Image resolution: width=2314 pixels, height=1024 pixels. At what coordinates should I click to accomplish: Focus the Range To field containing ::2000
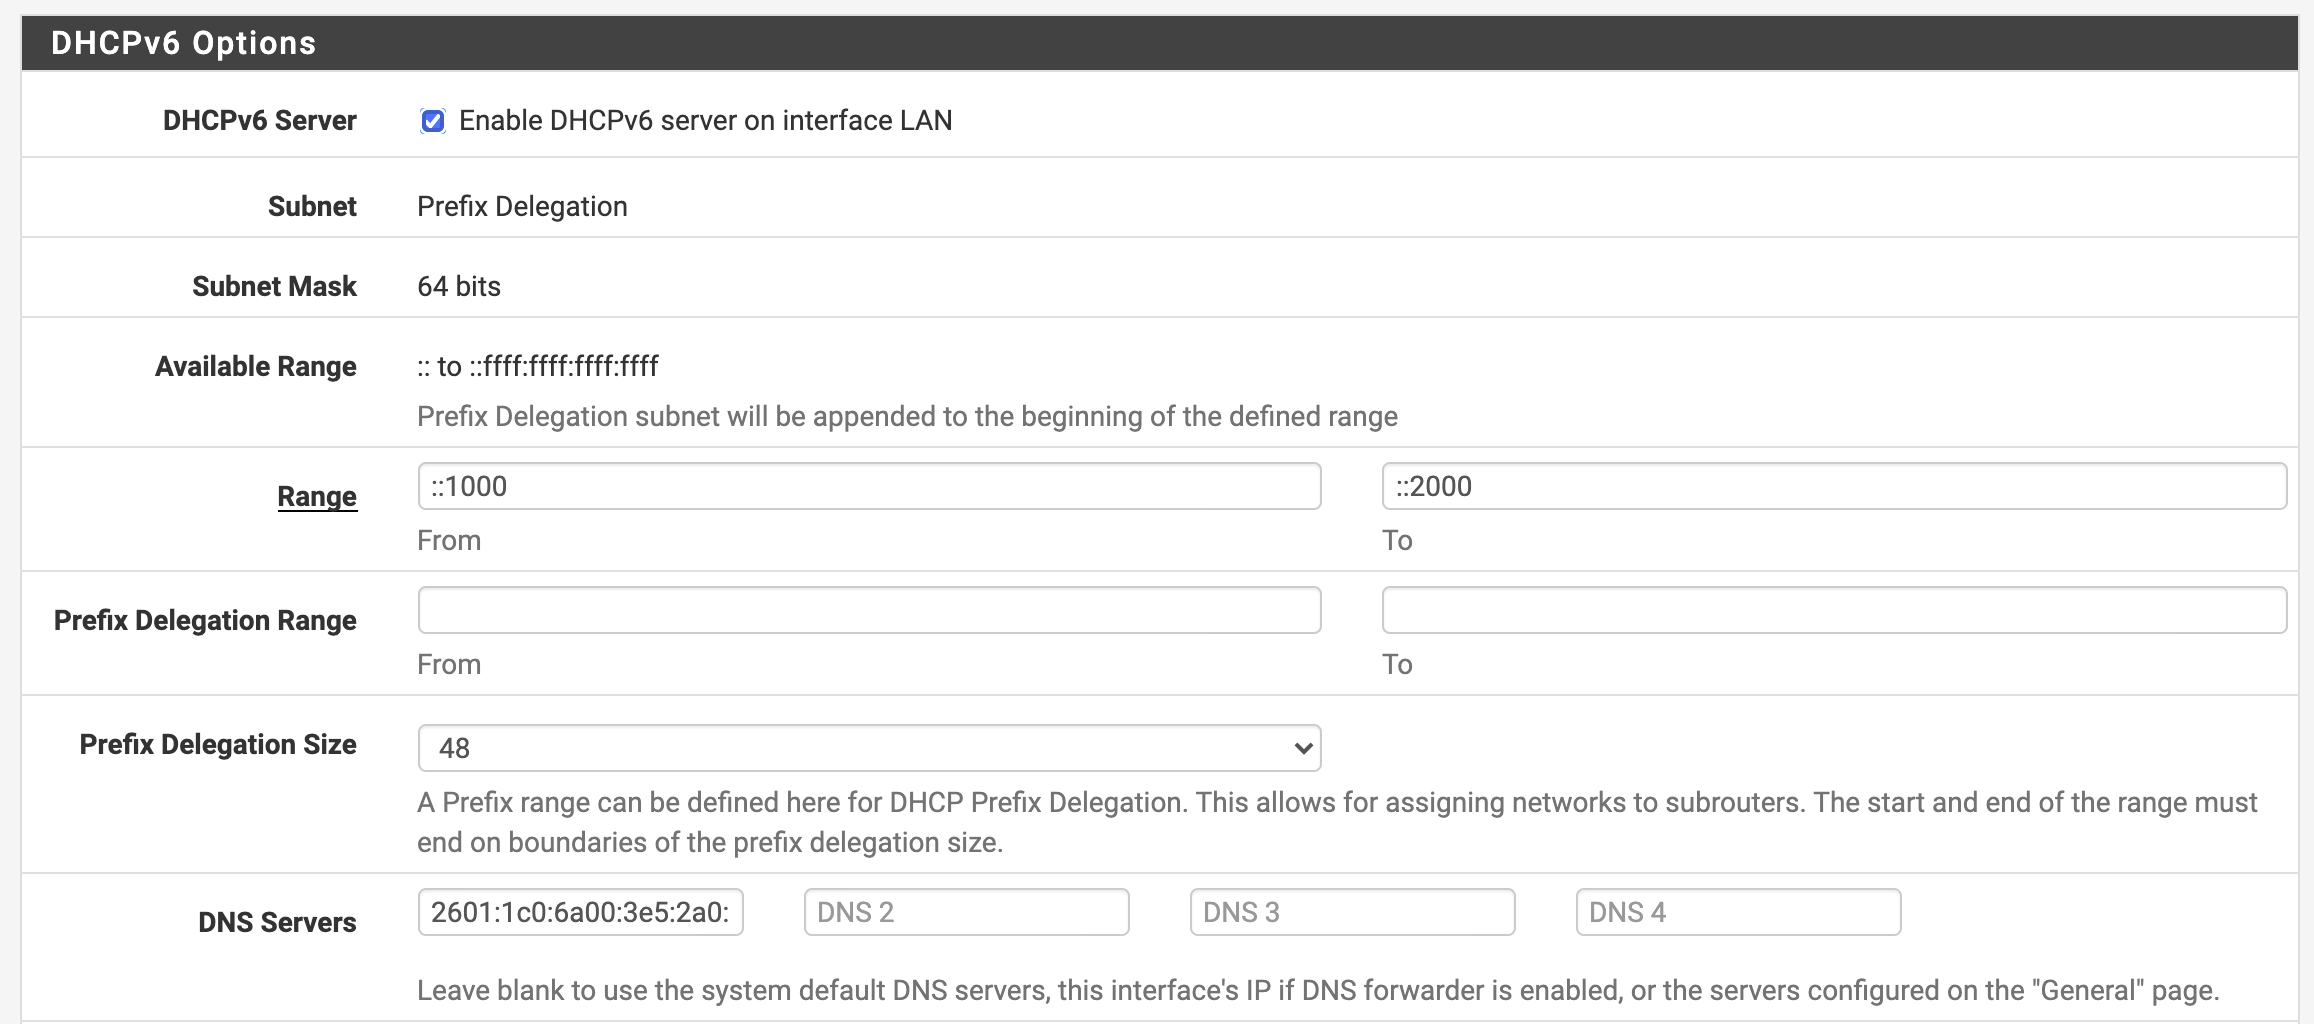(x=1833, y=486)
